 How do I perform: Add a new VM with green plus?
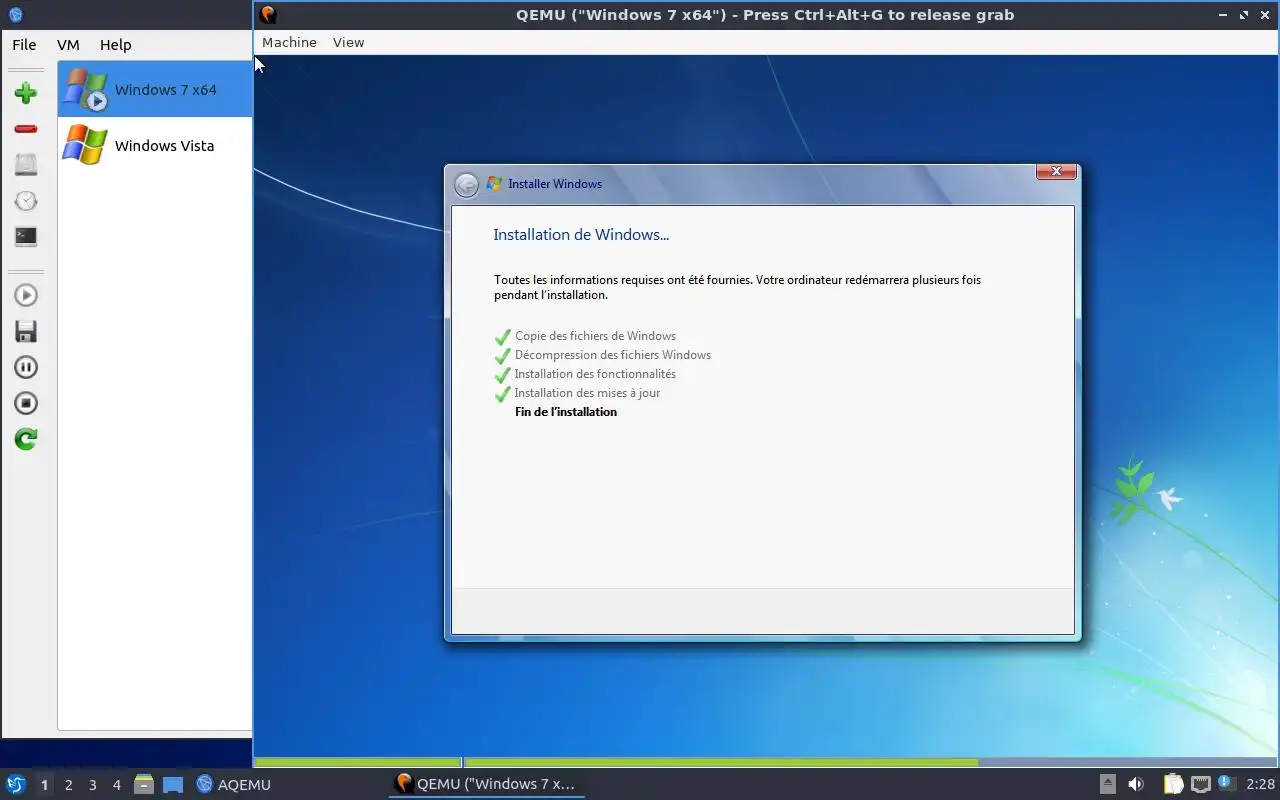click(x=26, y=93)
